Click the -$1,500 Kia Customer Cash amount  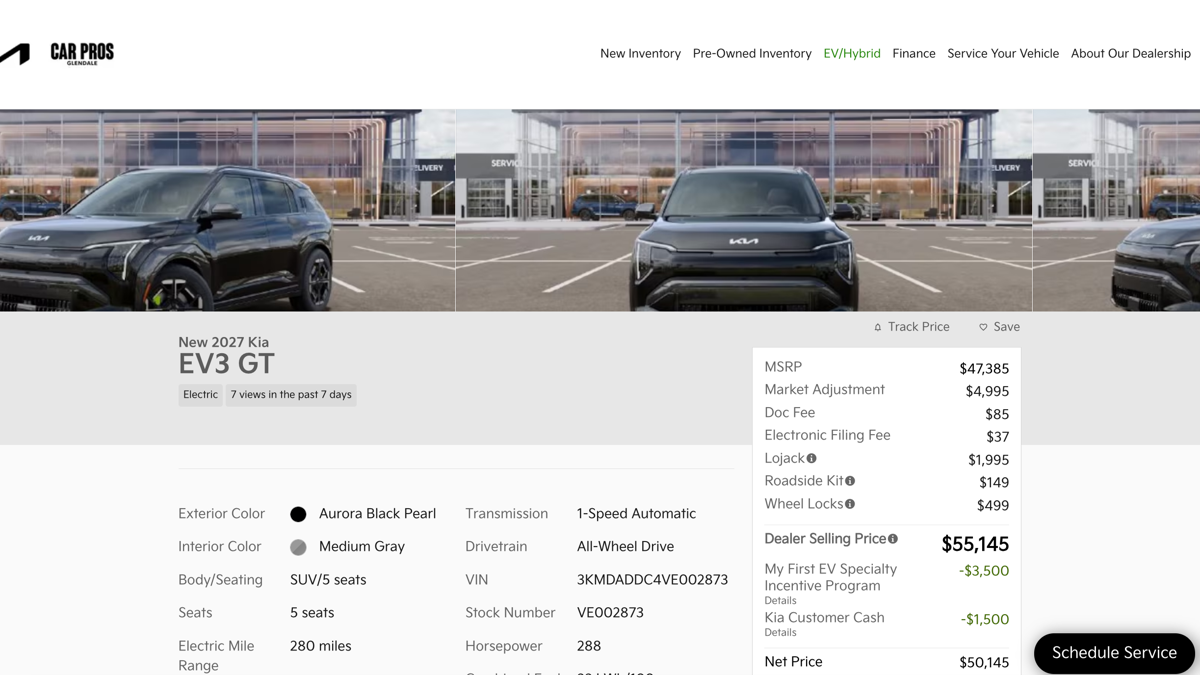[985, 620]
